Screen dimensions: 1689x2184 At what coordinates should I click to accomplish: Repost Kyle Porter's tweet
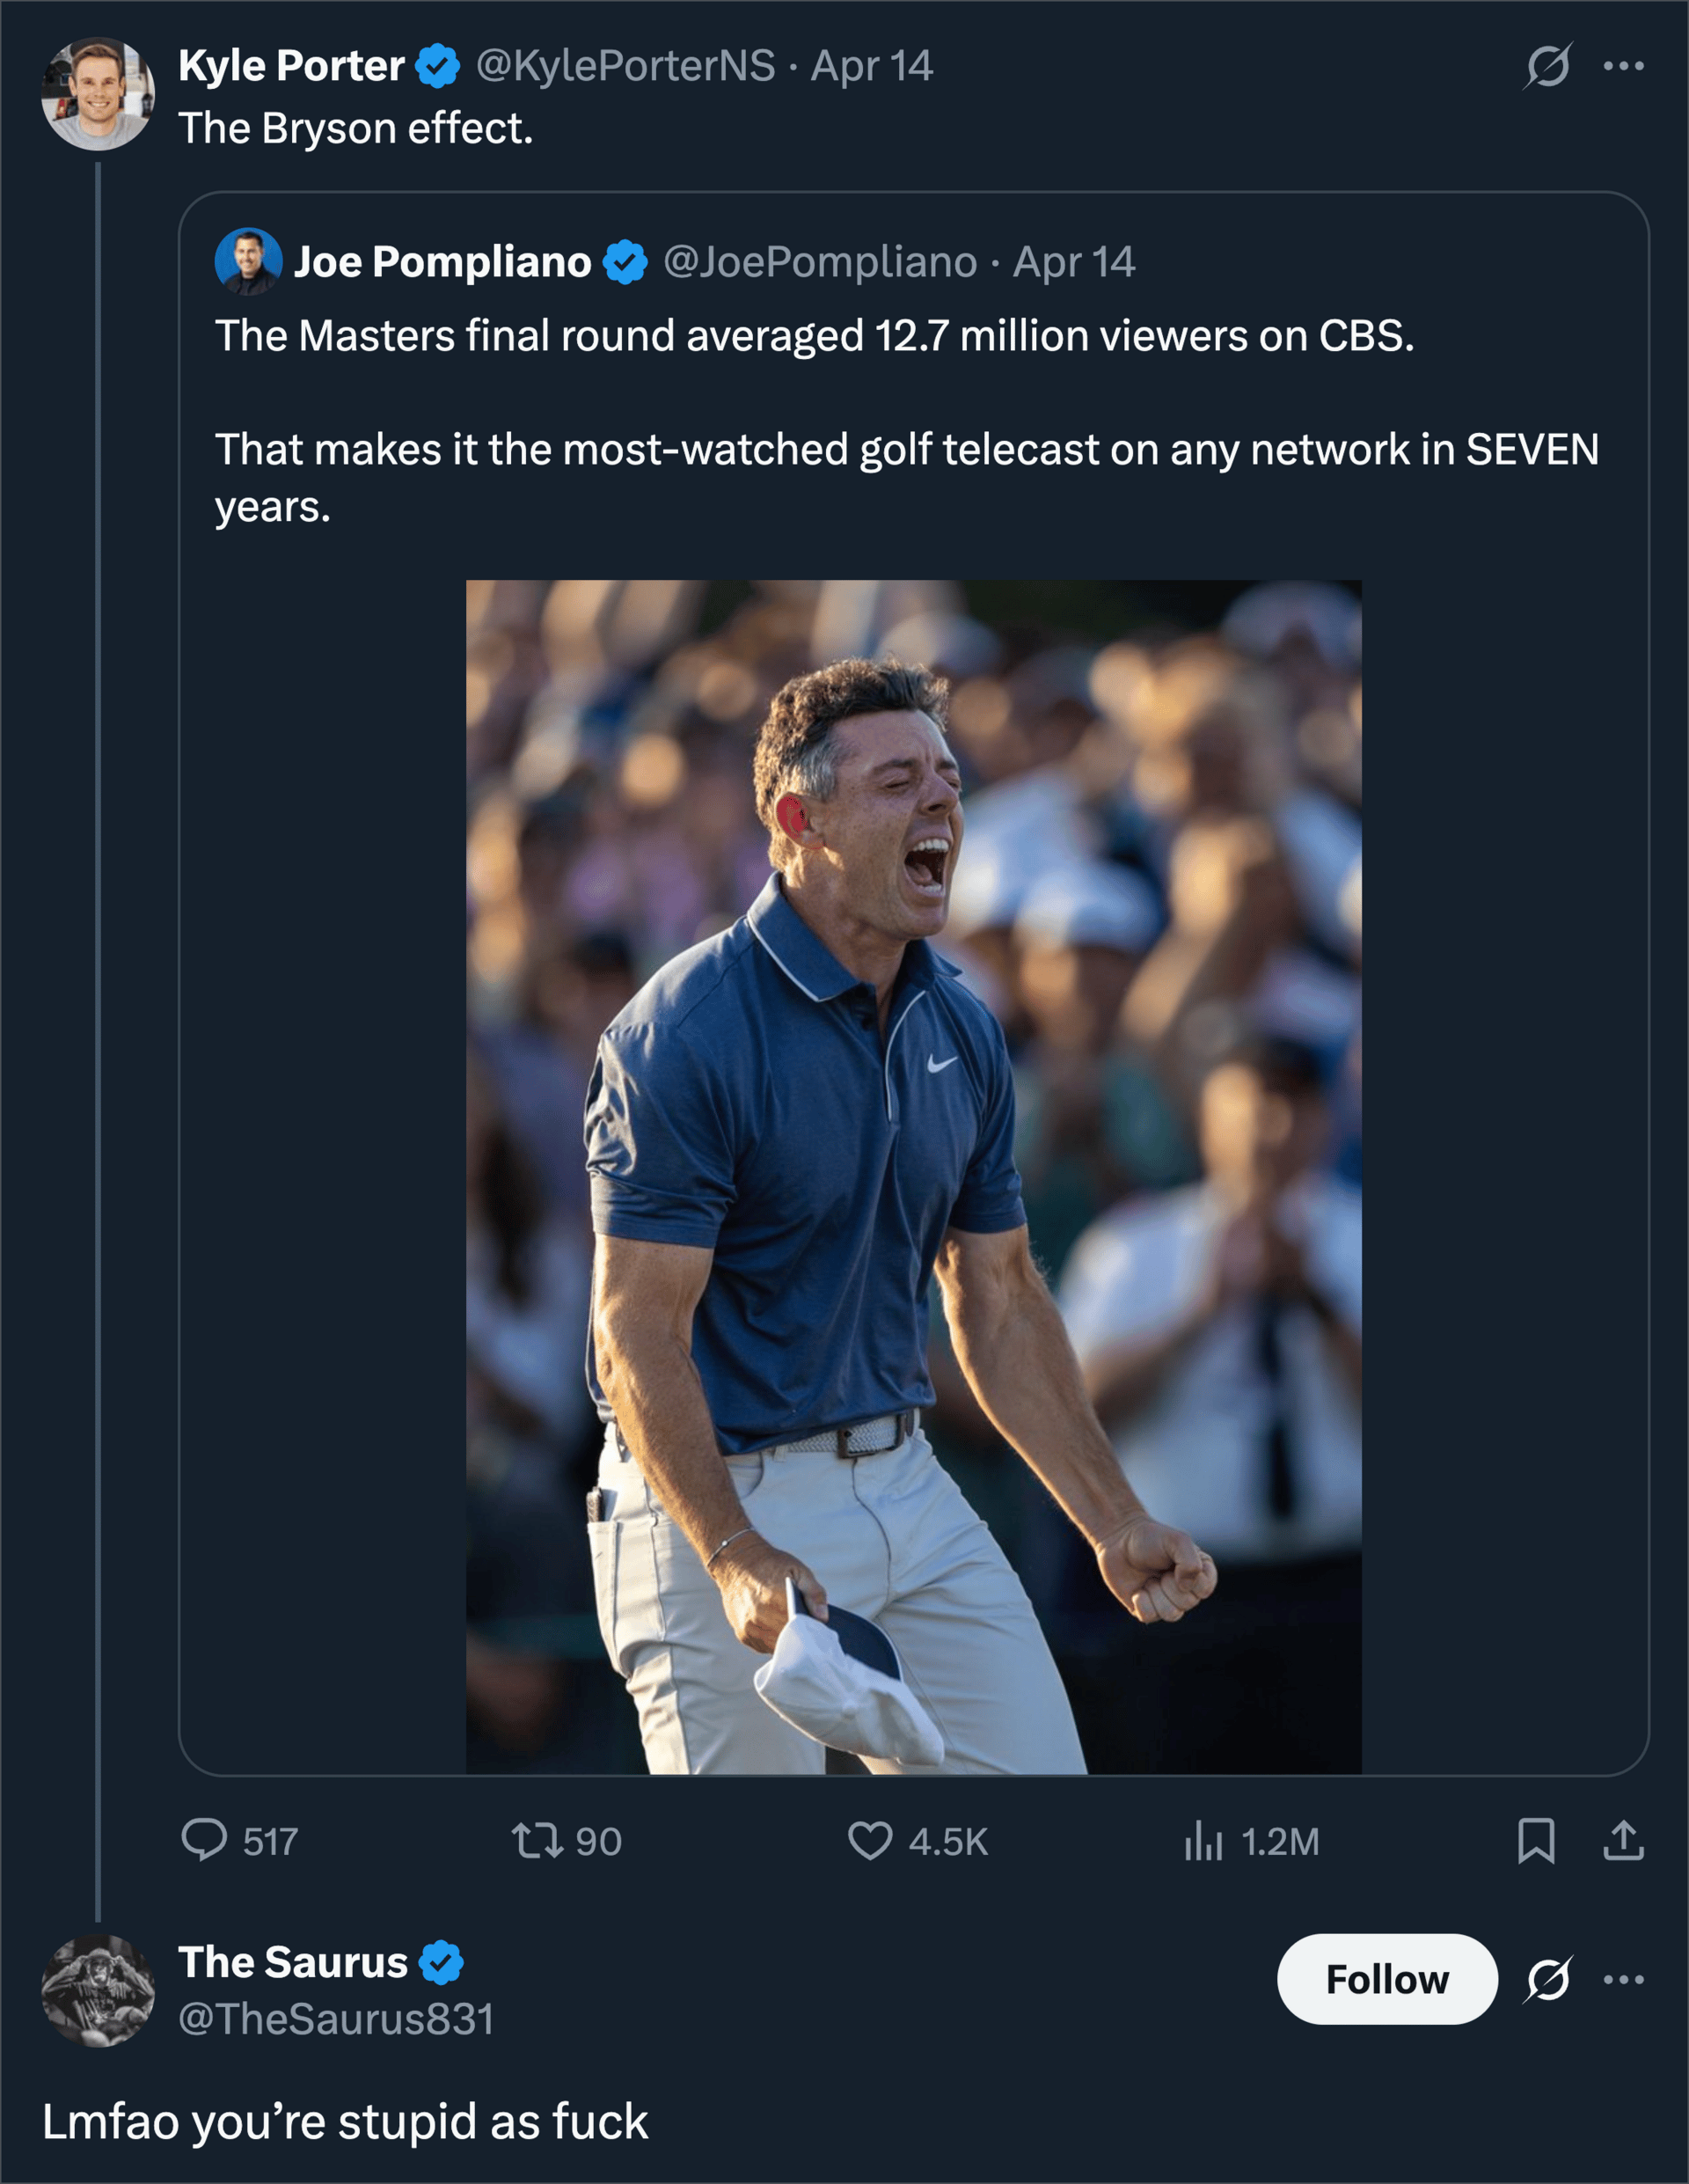(538, 1840)
